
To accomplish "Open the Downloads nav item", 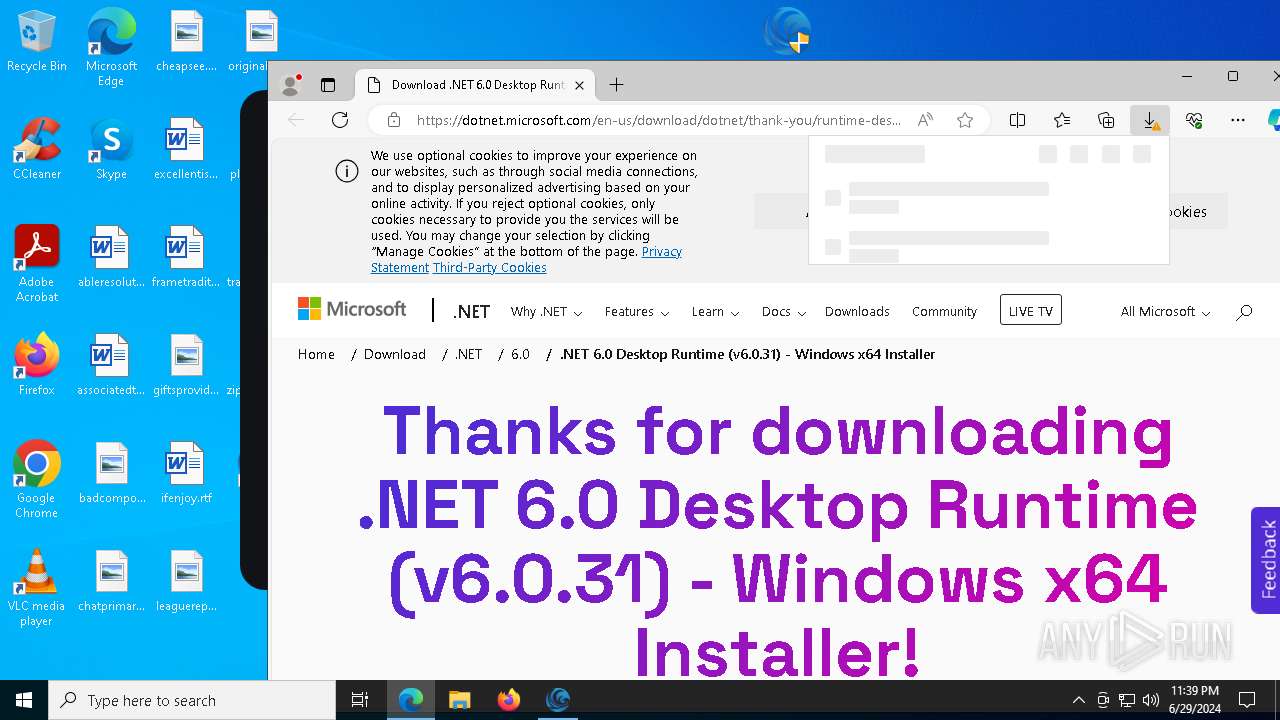I will (857, 312).
